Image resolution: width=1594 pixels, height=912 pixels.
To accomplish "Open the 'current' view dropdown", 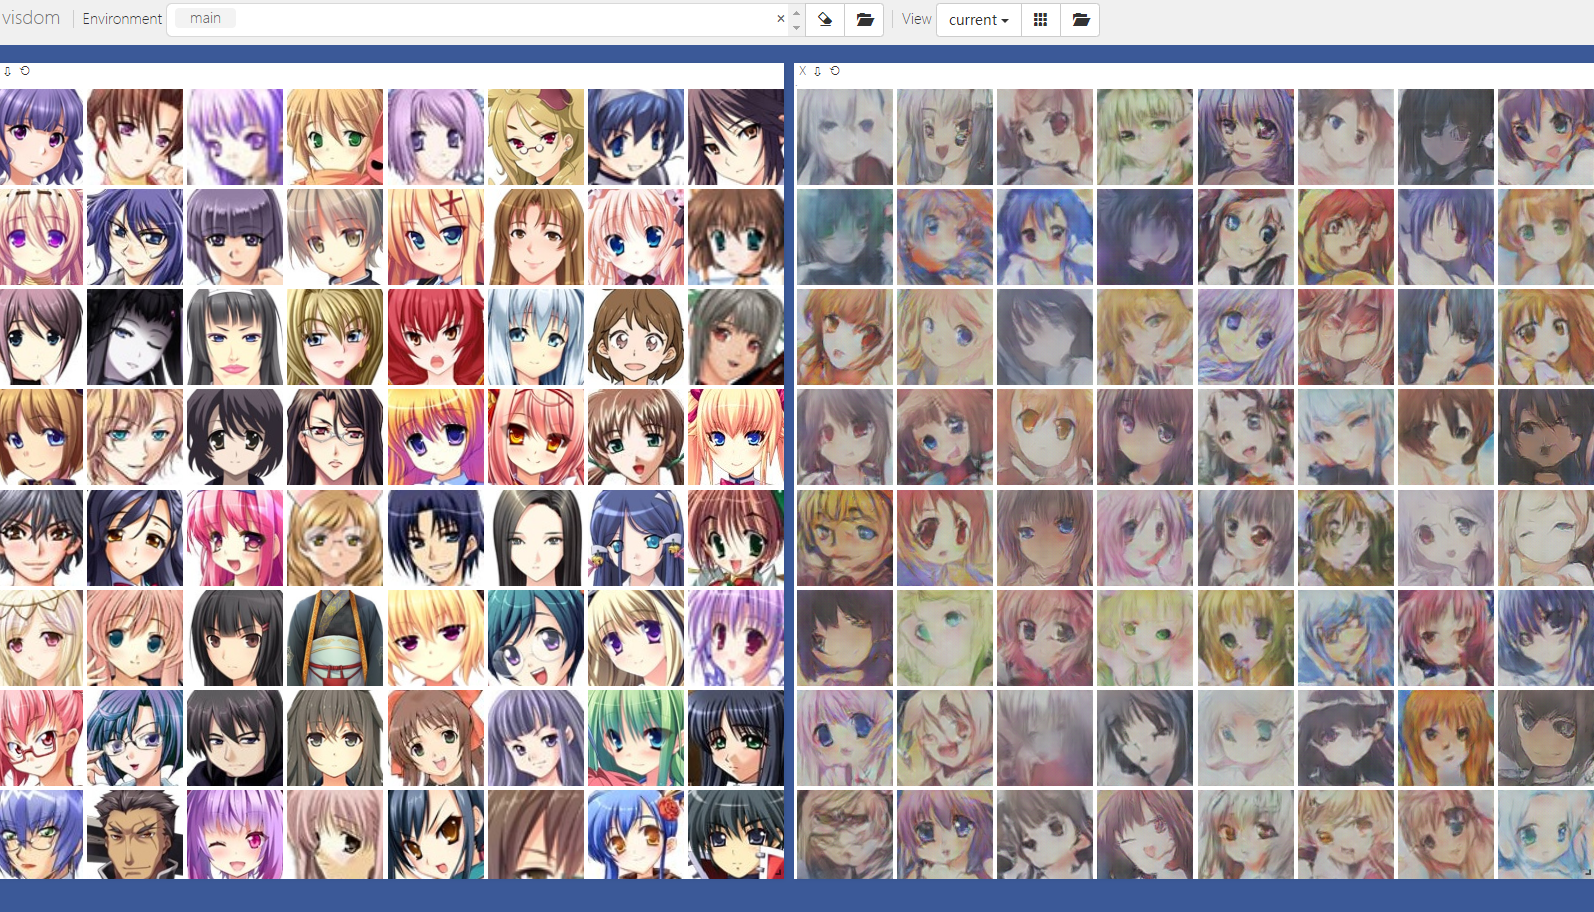I will (x=979, y=19).
